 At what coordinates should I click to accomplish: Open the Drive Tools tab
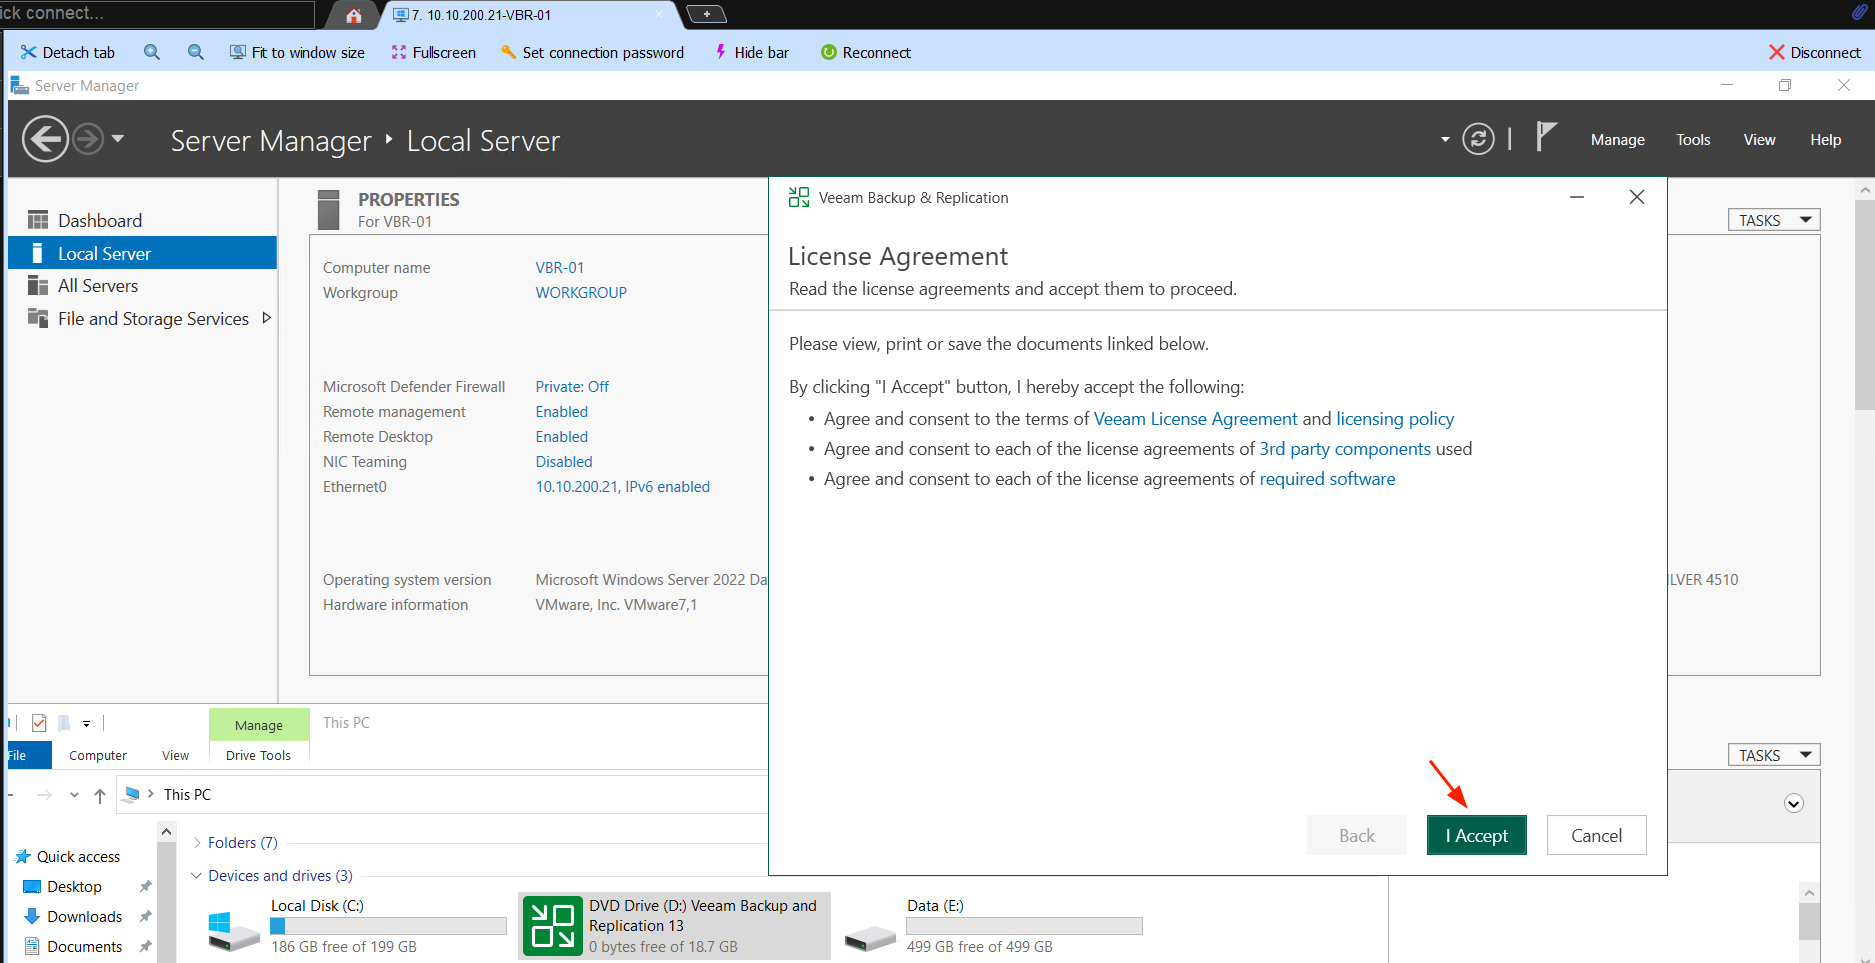tap(259, 756)
